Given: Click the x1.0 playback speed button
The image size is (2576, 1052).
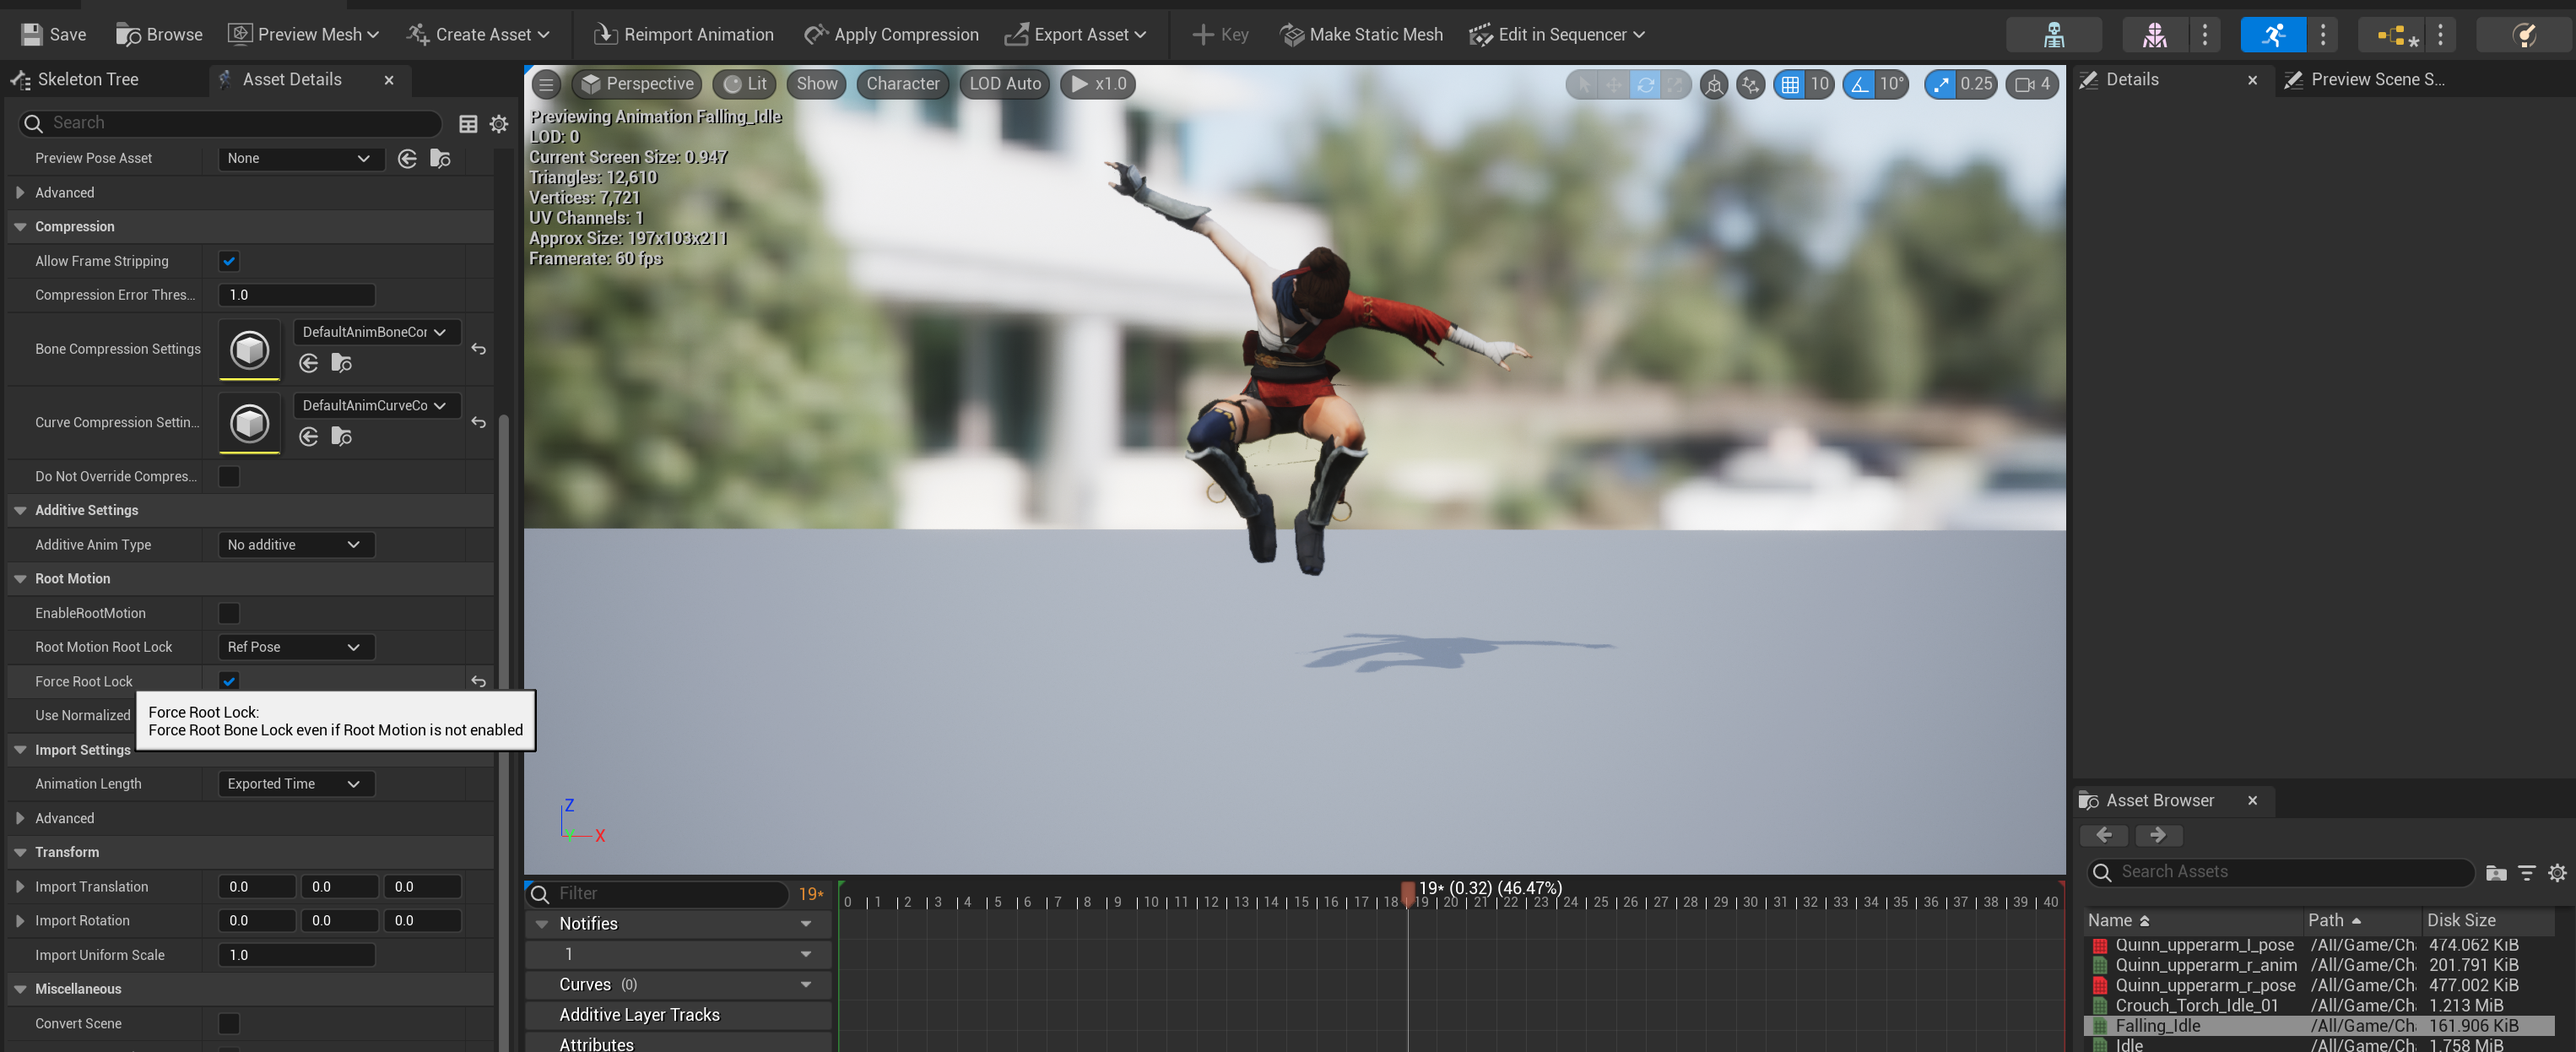Looking at the screenshot, I should click(1098, 84).
